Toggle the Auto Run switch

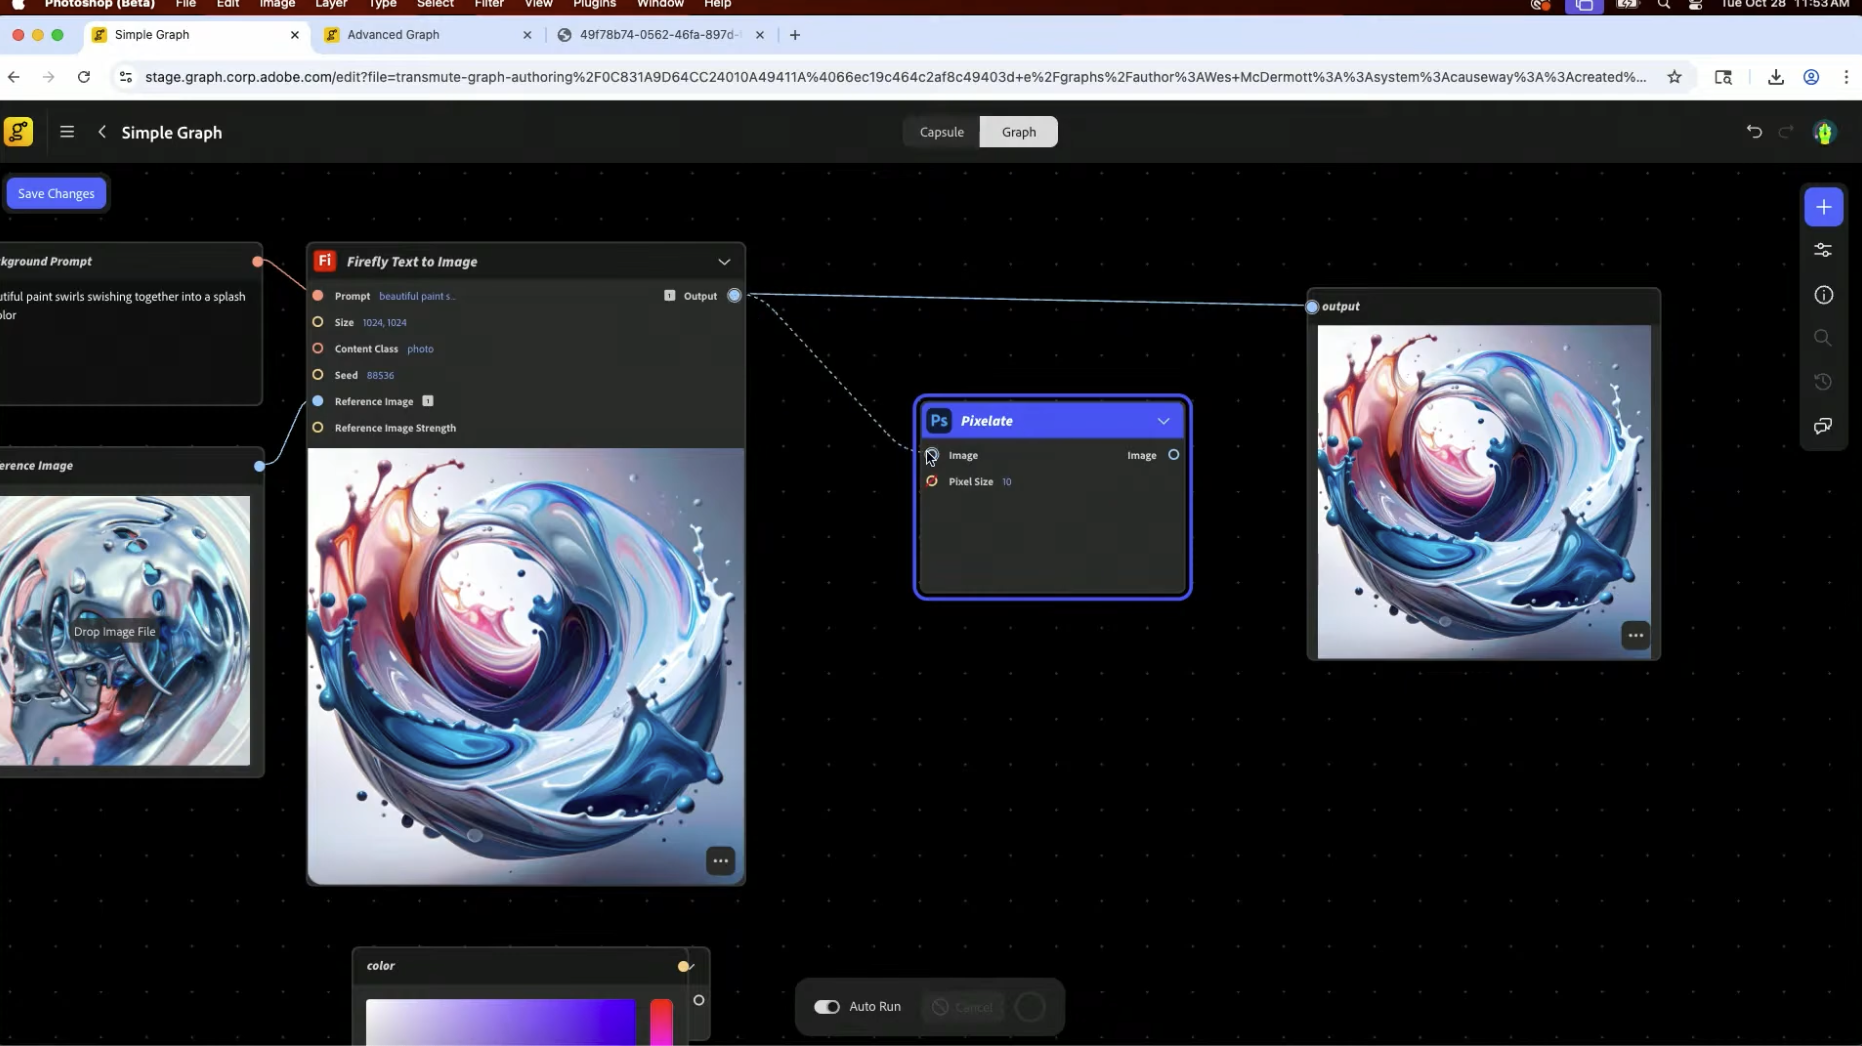827,1007
